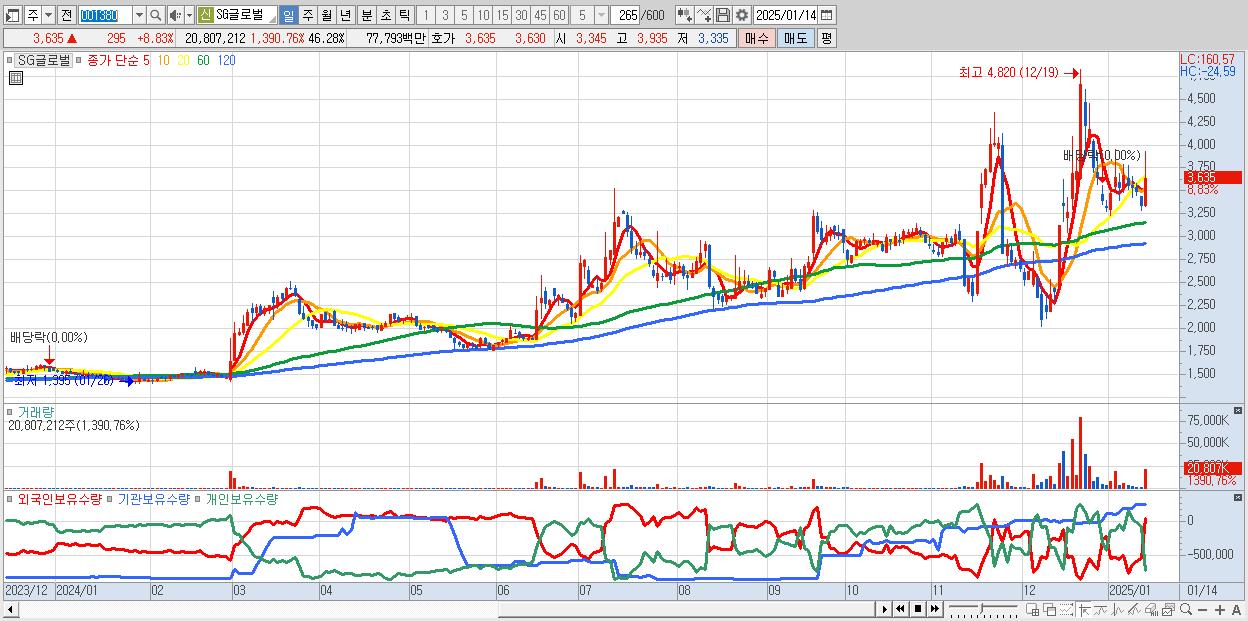Open the calendar date picker icon

[827, 15]
